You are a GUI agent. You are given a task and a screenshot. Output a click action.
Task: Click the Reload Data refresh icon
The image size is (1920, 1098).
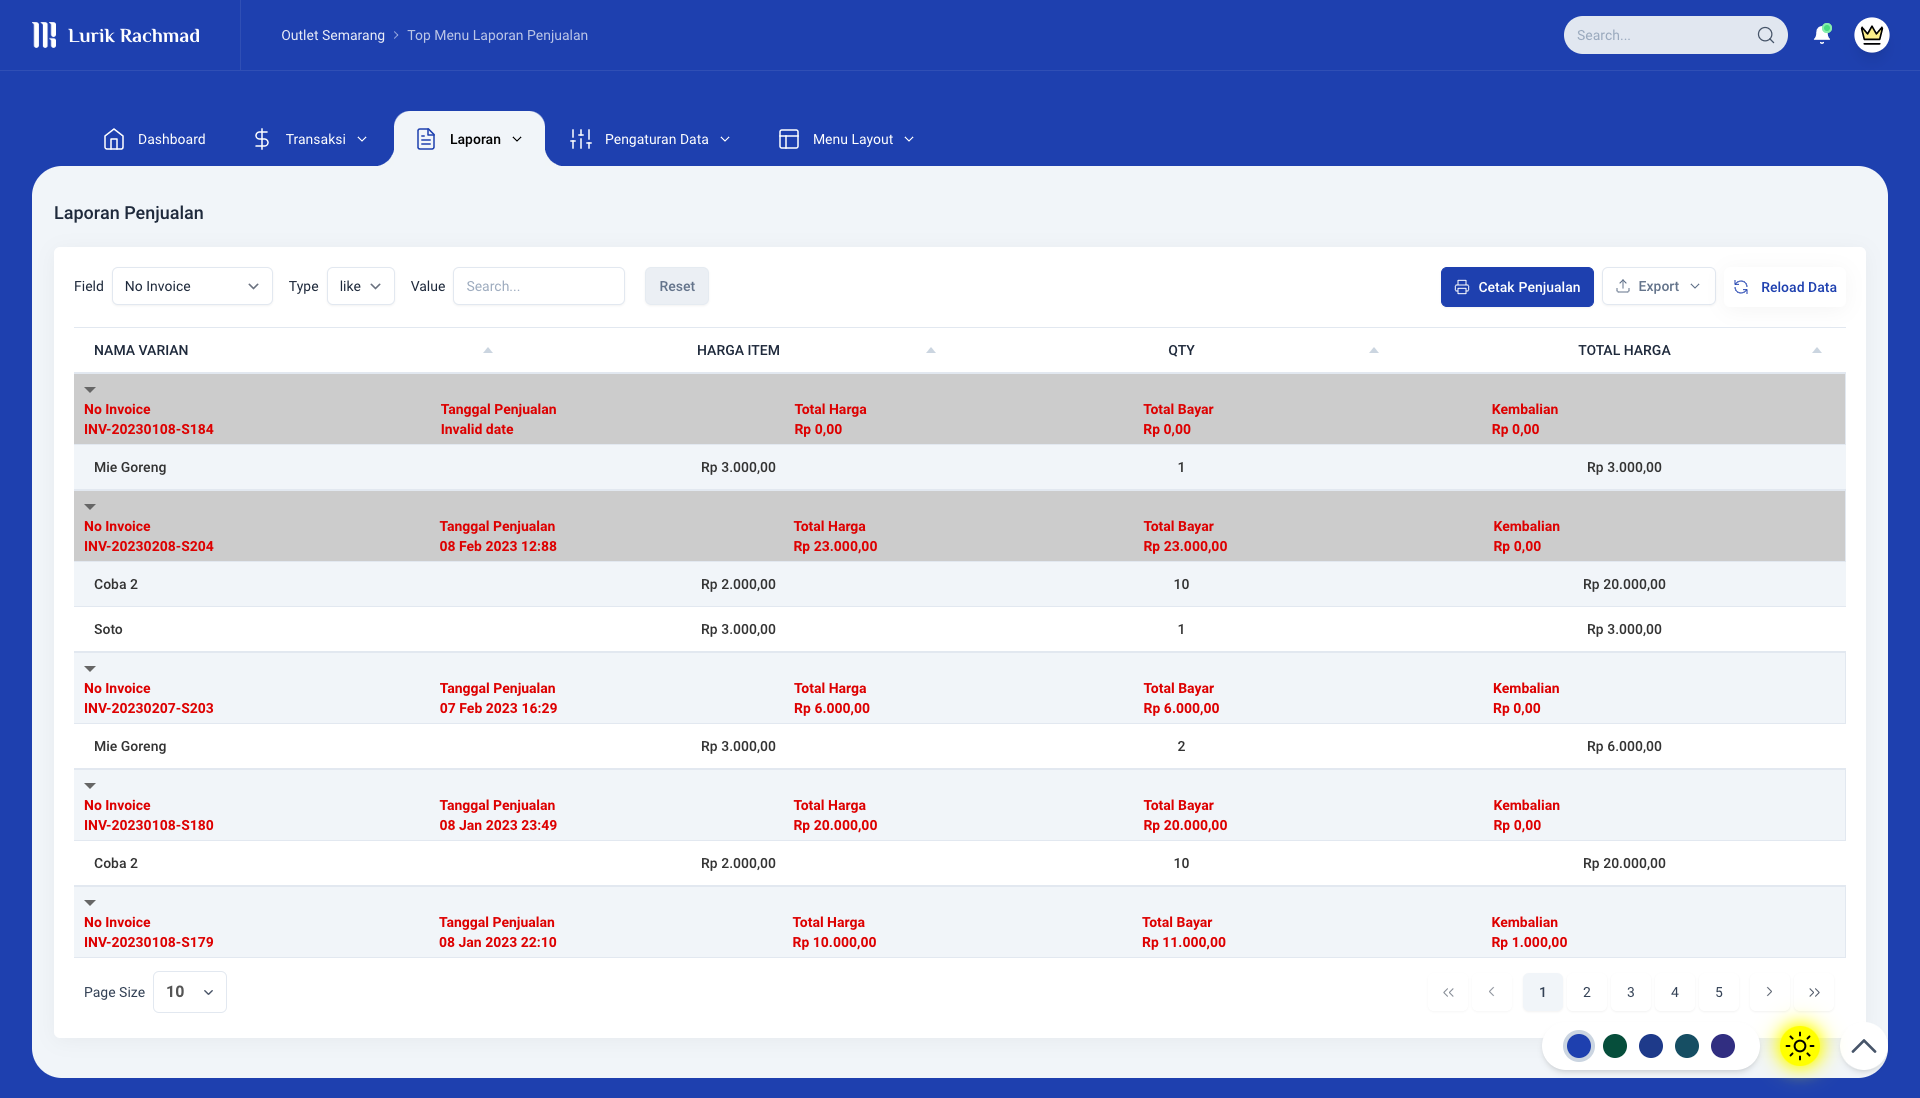pos(1741,287)
